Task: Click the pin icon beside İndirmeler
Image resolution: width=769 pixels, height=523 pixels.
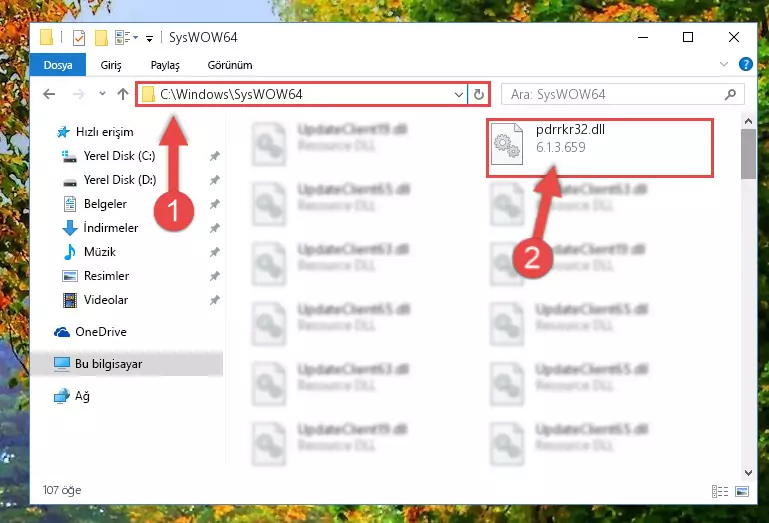Action: point(214,228)
